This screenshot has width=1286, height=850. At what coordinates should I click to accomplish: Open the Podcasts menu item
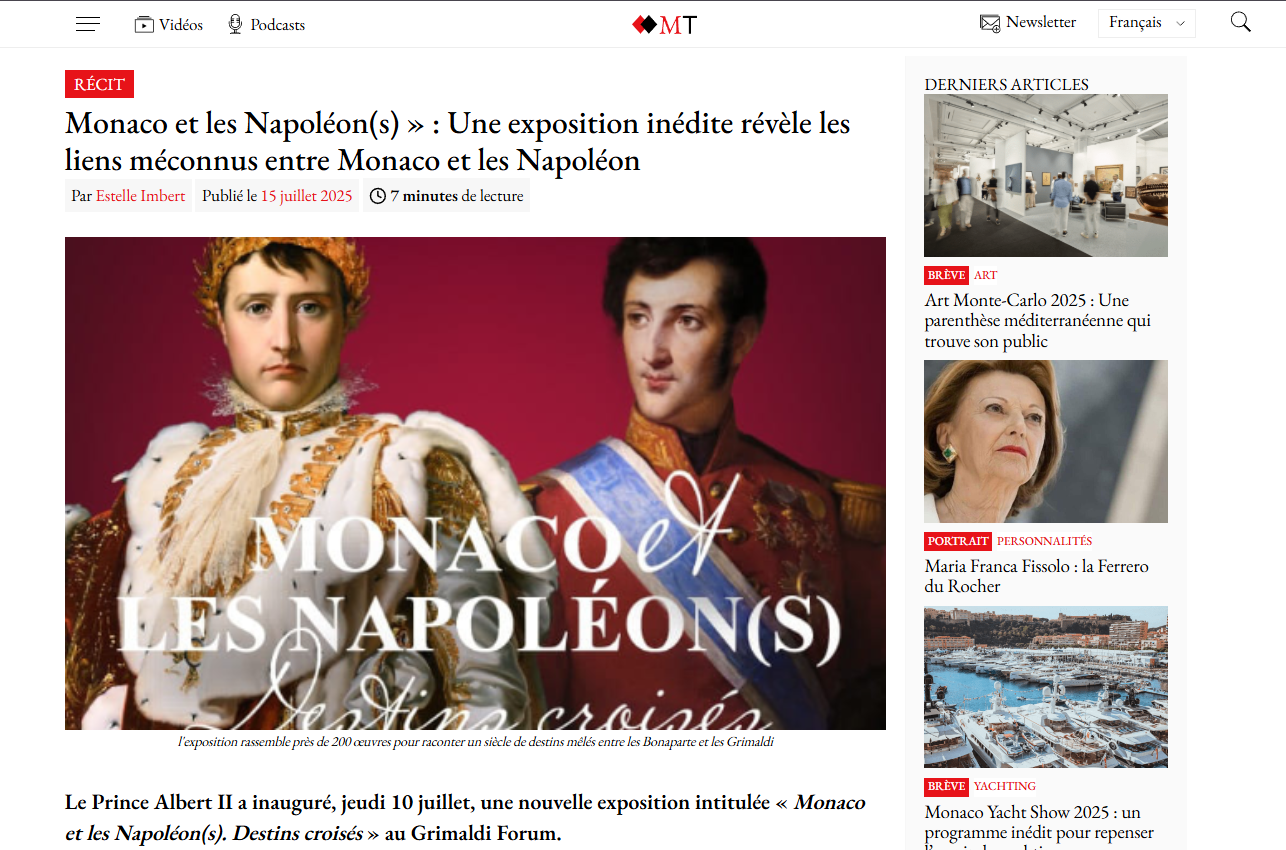(277, 25)
